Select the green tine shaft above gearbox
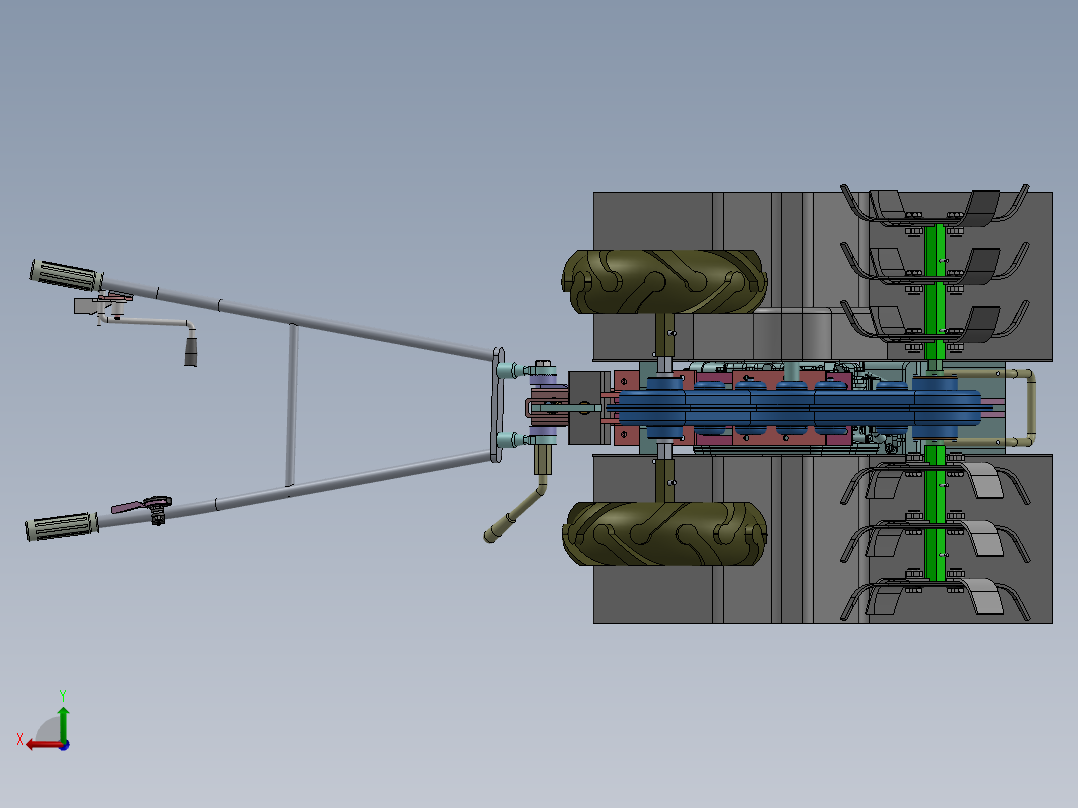This screenshot has height=808, width=1078. click(934, 292)
